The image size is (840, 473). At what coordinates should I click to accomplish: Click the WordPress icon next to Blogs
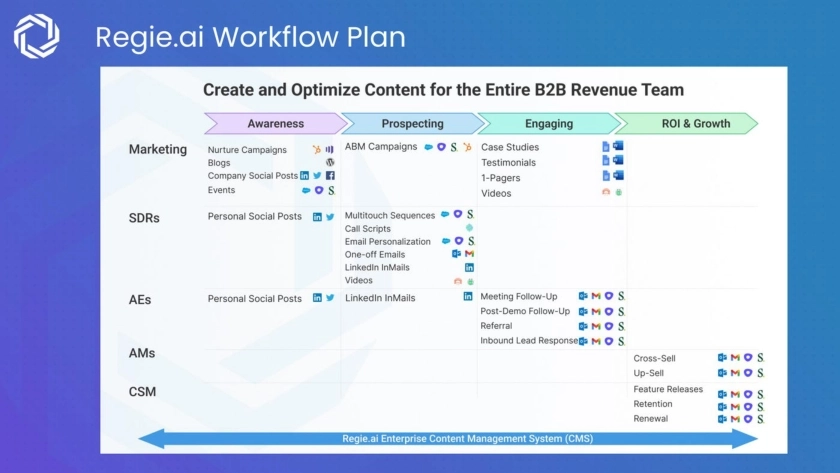click(x=330, y=162)
